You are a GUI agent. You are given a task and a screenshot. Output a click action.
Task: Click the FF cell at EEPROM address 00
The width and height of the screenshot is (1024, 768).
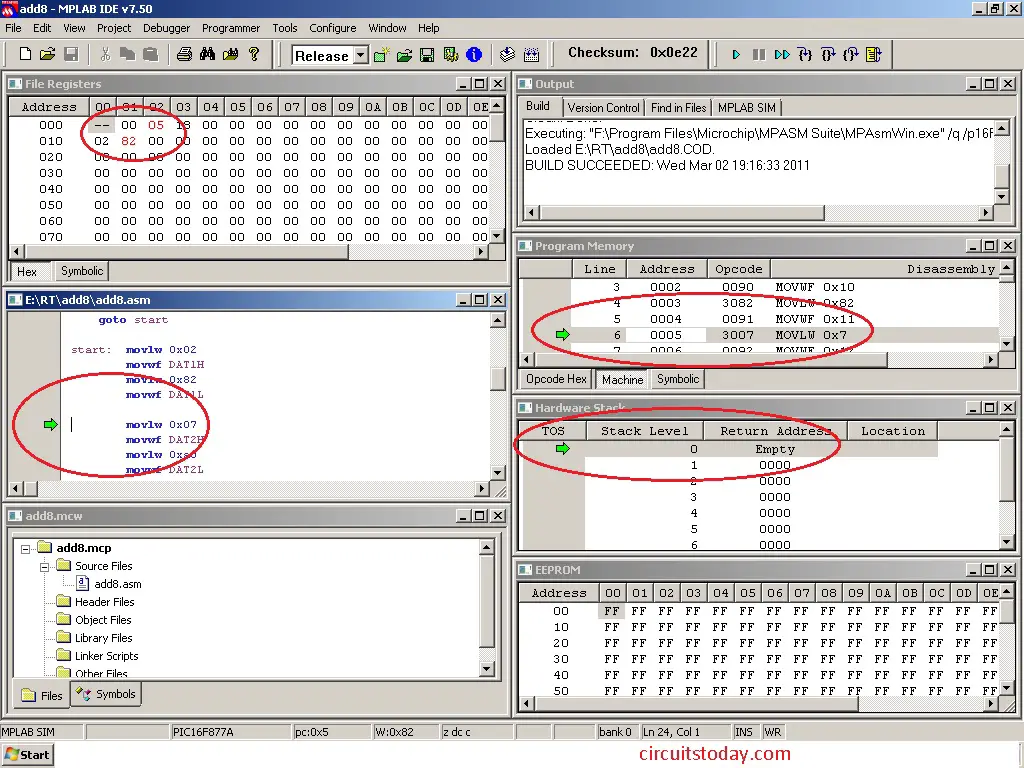click(612, 611)
